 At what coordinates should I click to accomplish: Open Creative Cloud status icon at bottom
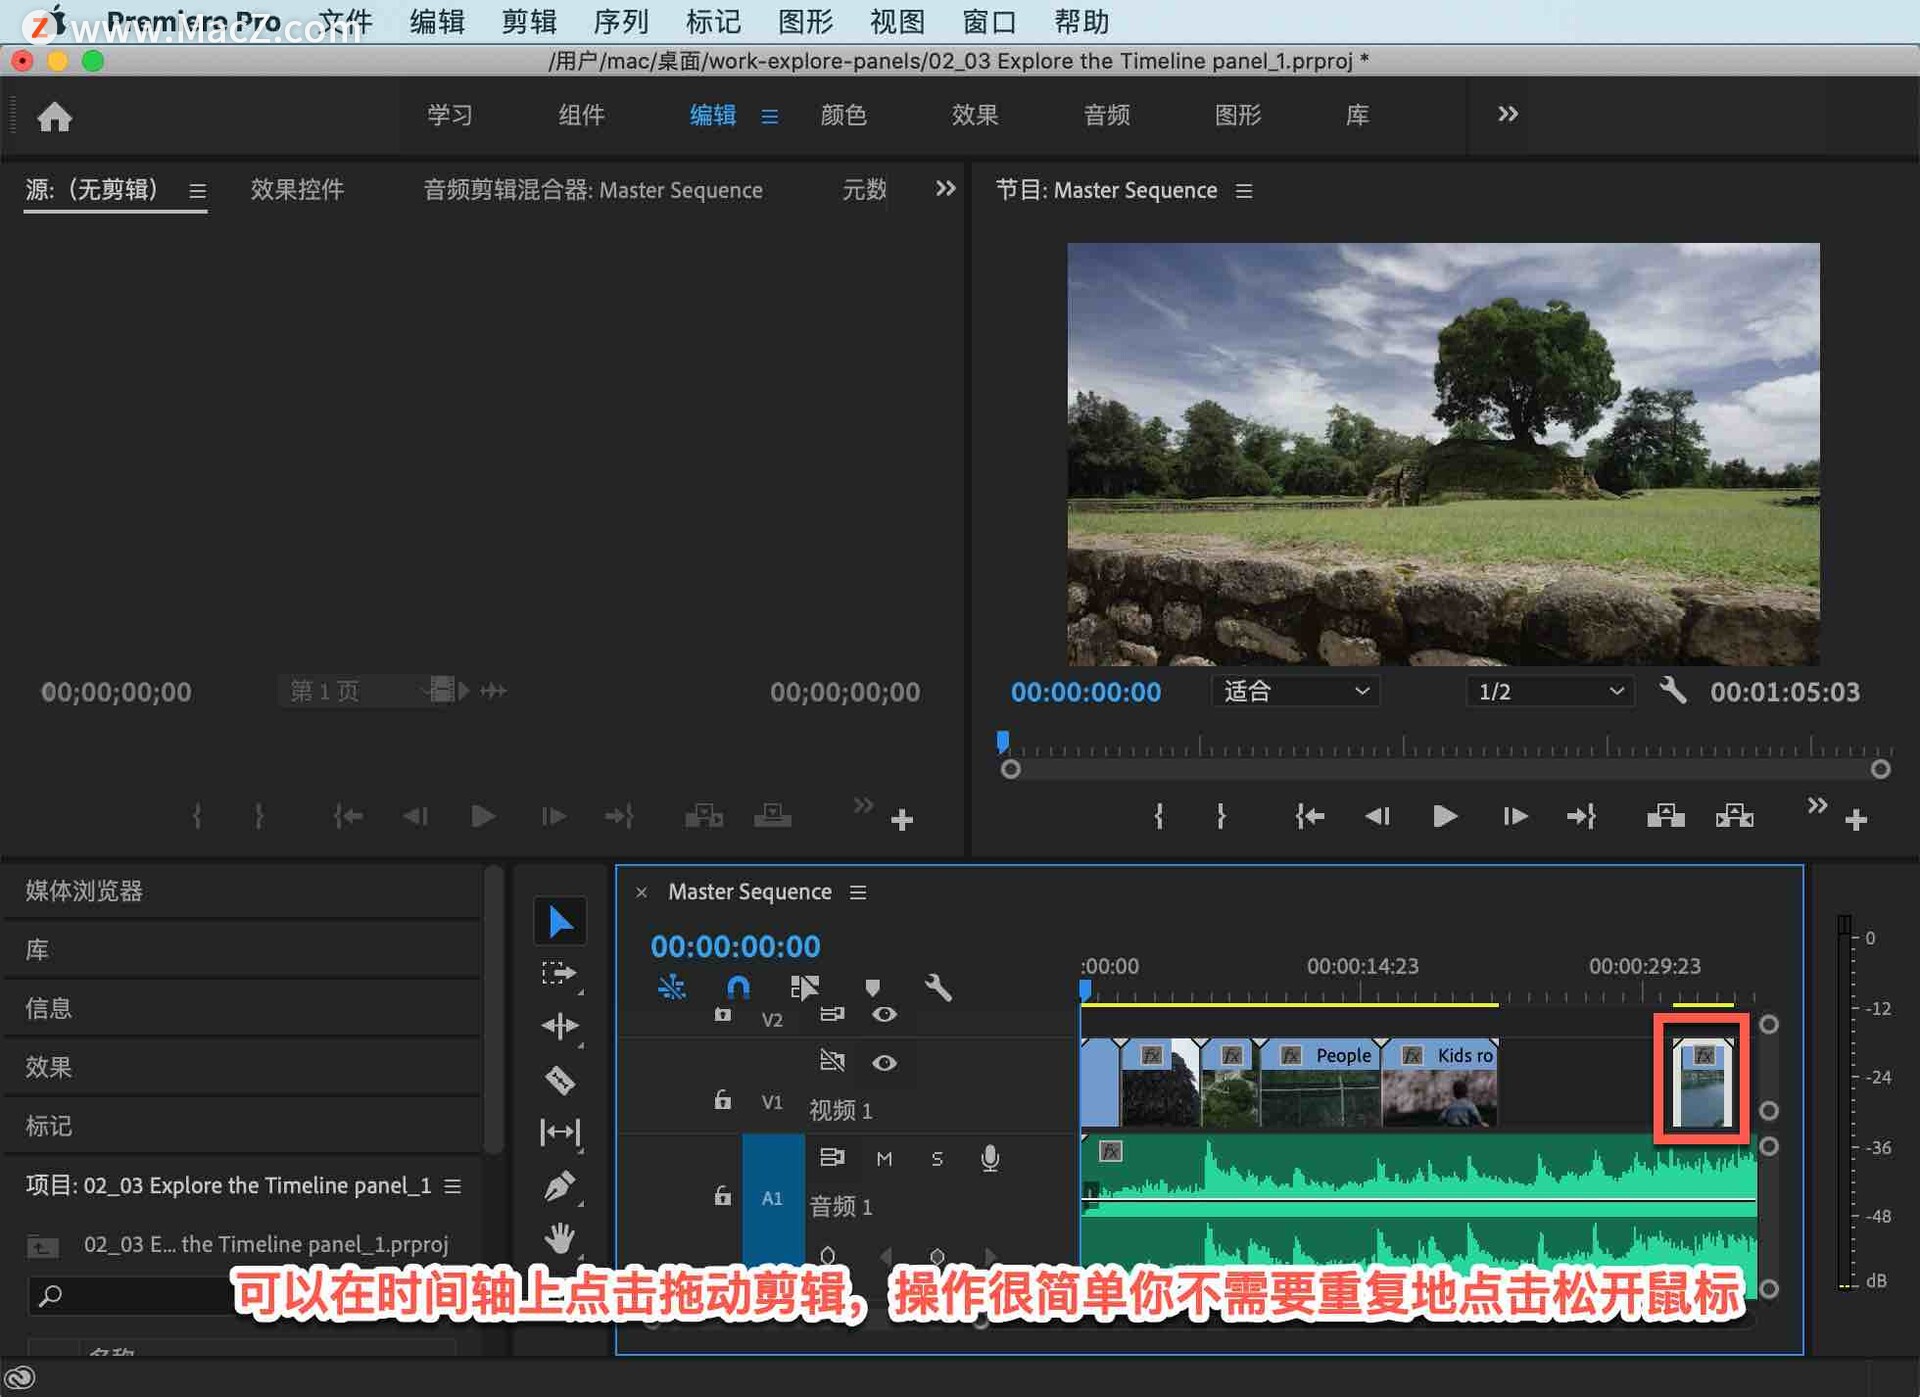[x=21, y=1378]
